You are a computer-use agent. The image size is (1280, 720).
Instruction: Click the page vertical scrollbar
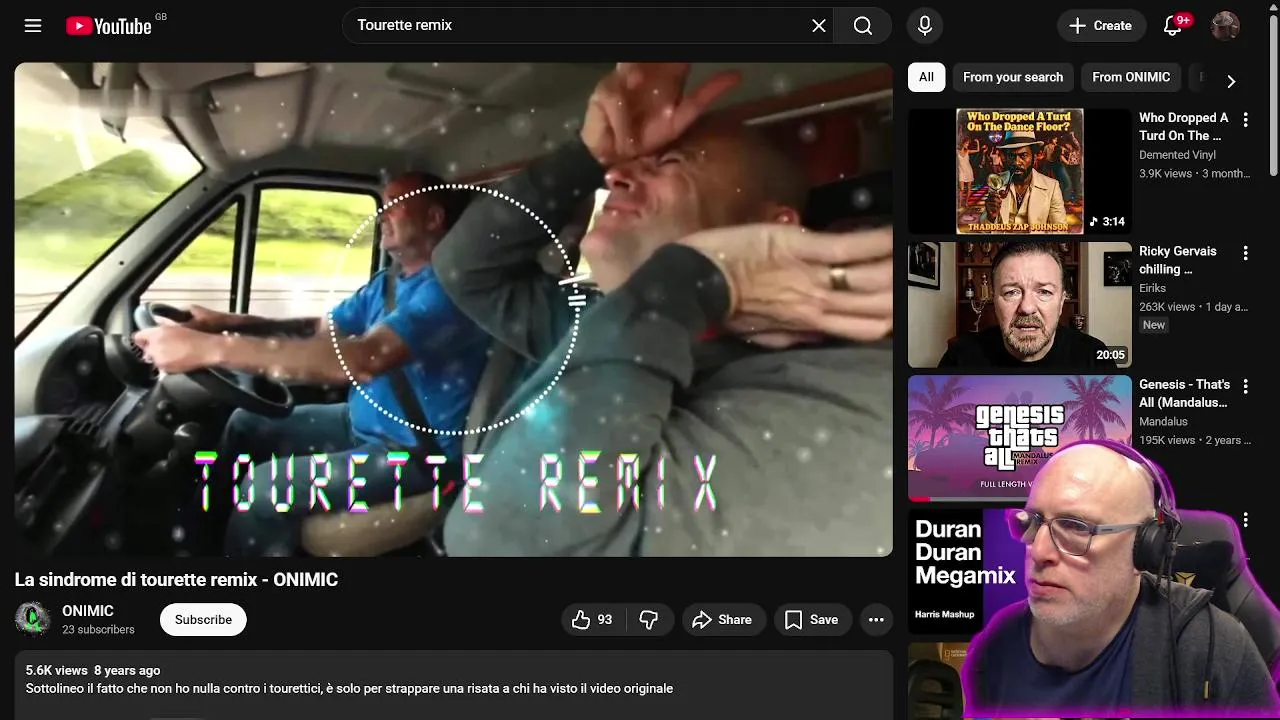pos(1273,95)
